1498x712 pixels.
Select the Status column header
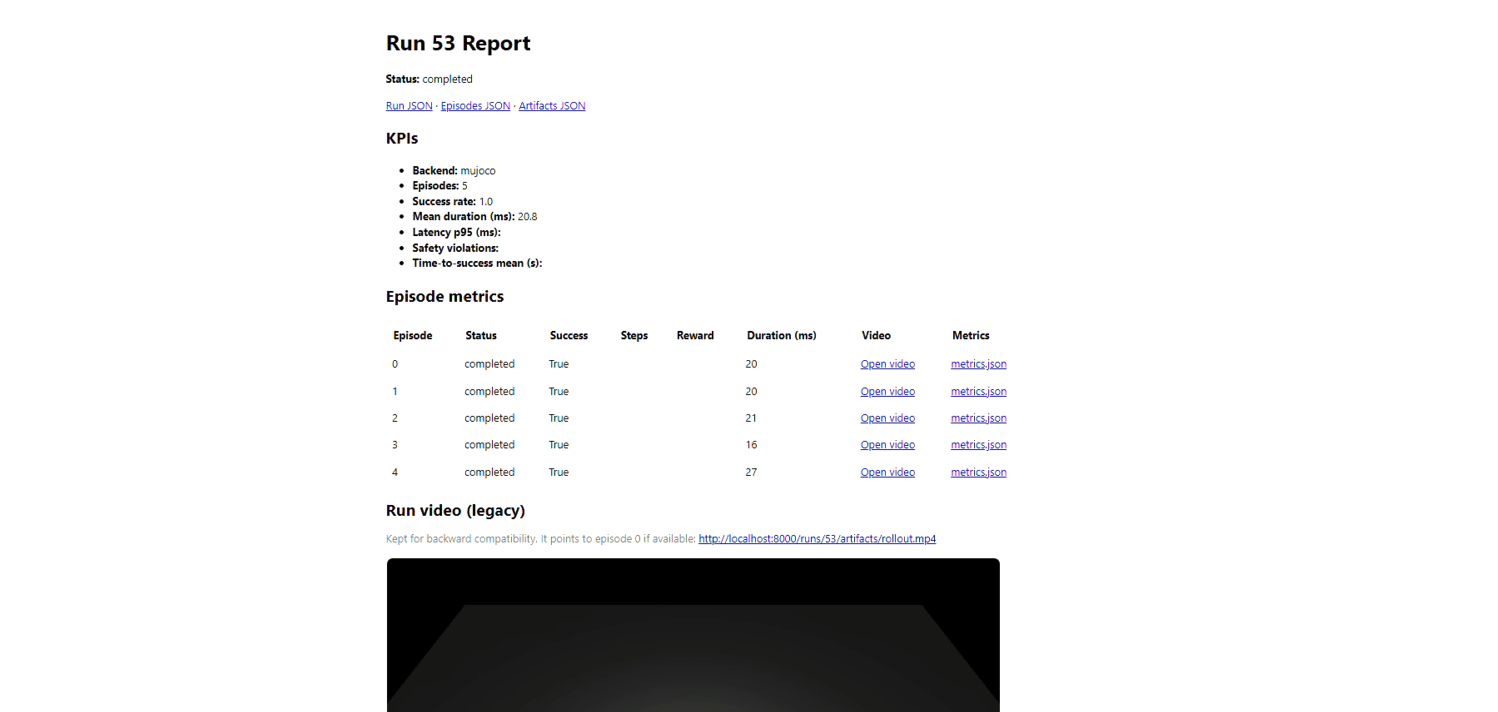pos(481,335)
